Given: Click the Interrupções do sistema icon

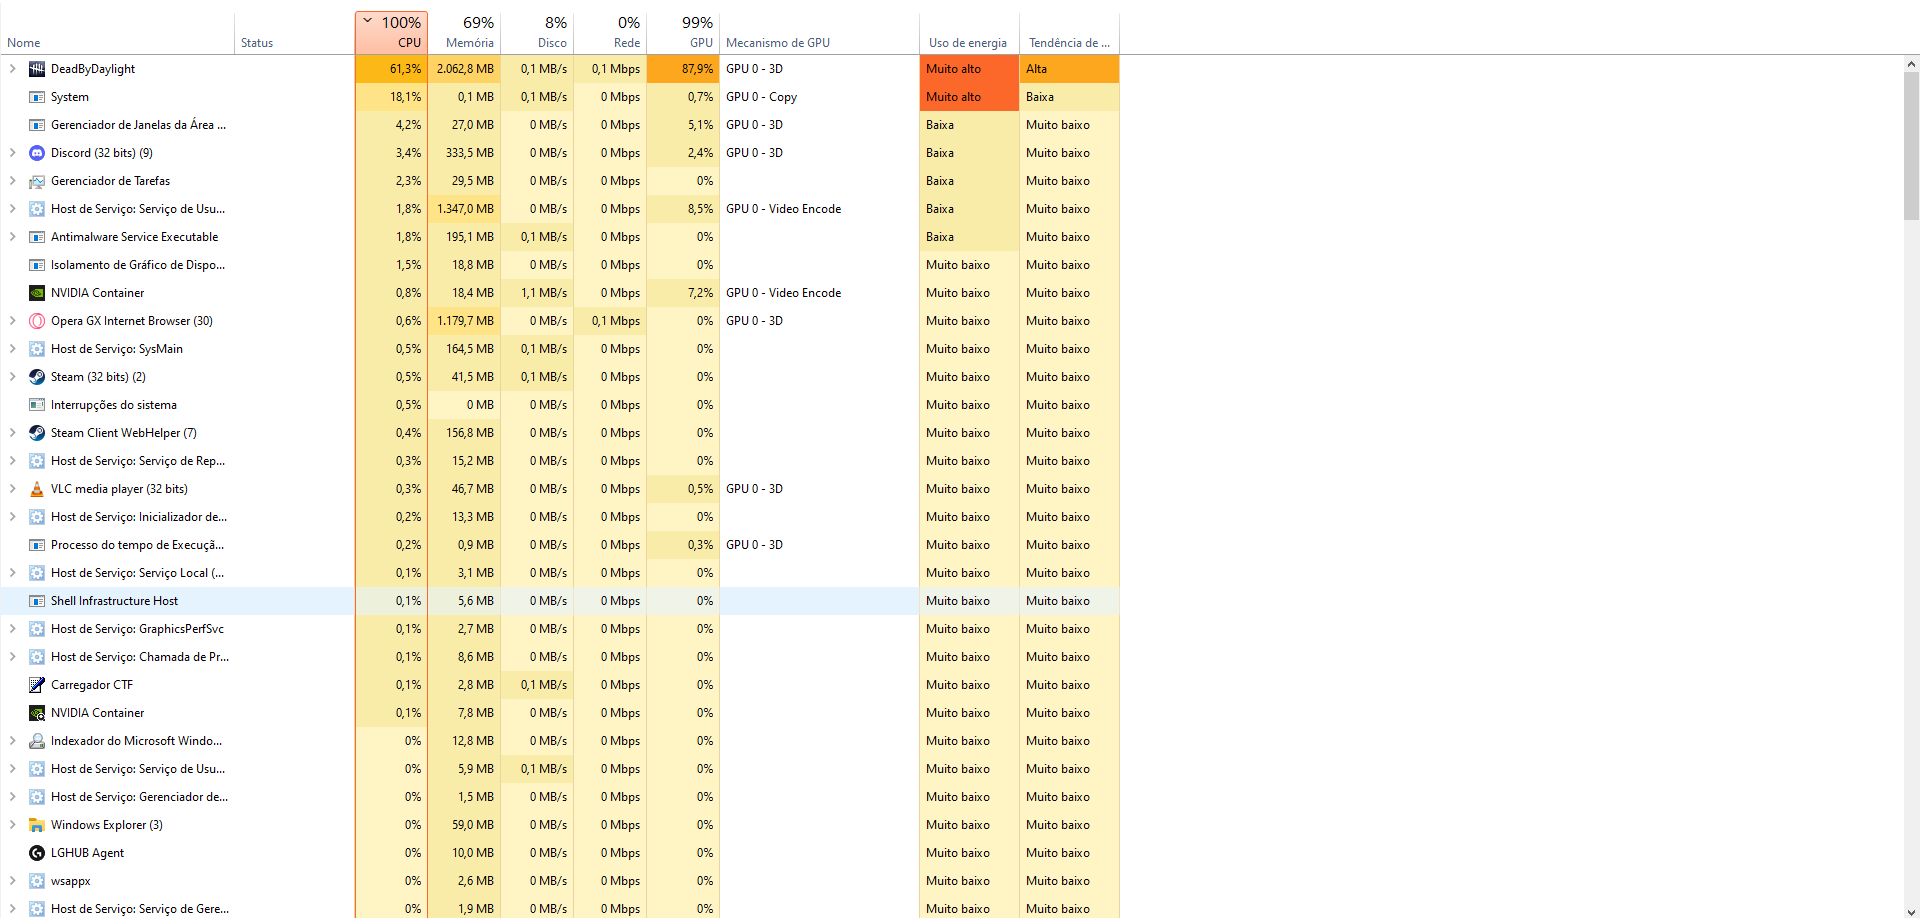Looking at the screenshot, I should click(x=37, y=405).
